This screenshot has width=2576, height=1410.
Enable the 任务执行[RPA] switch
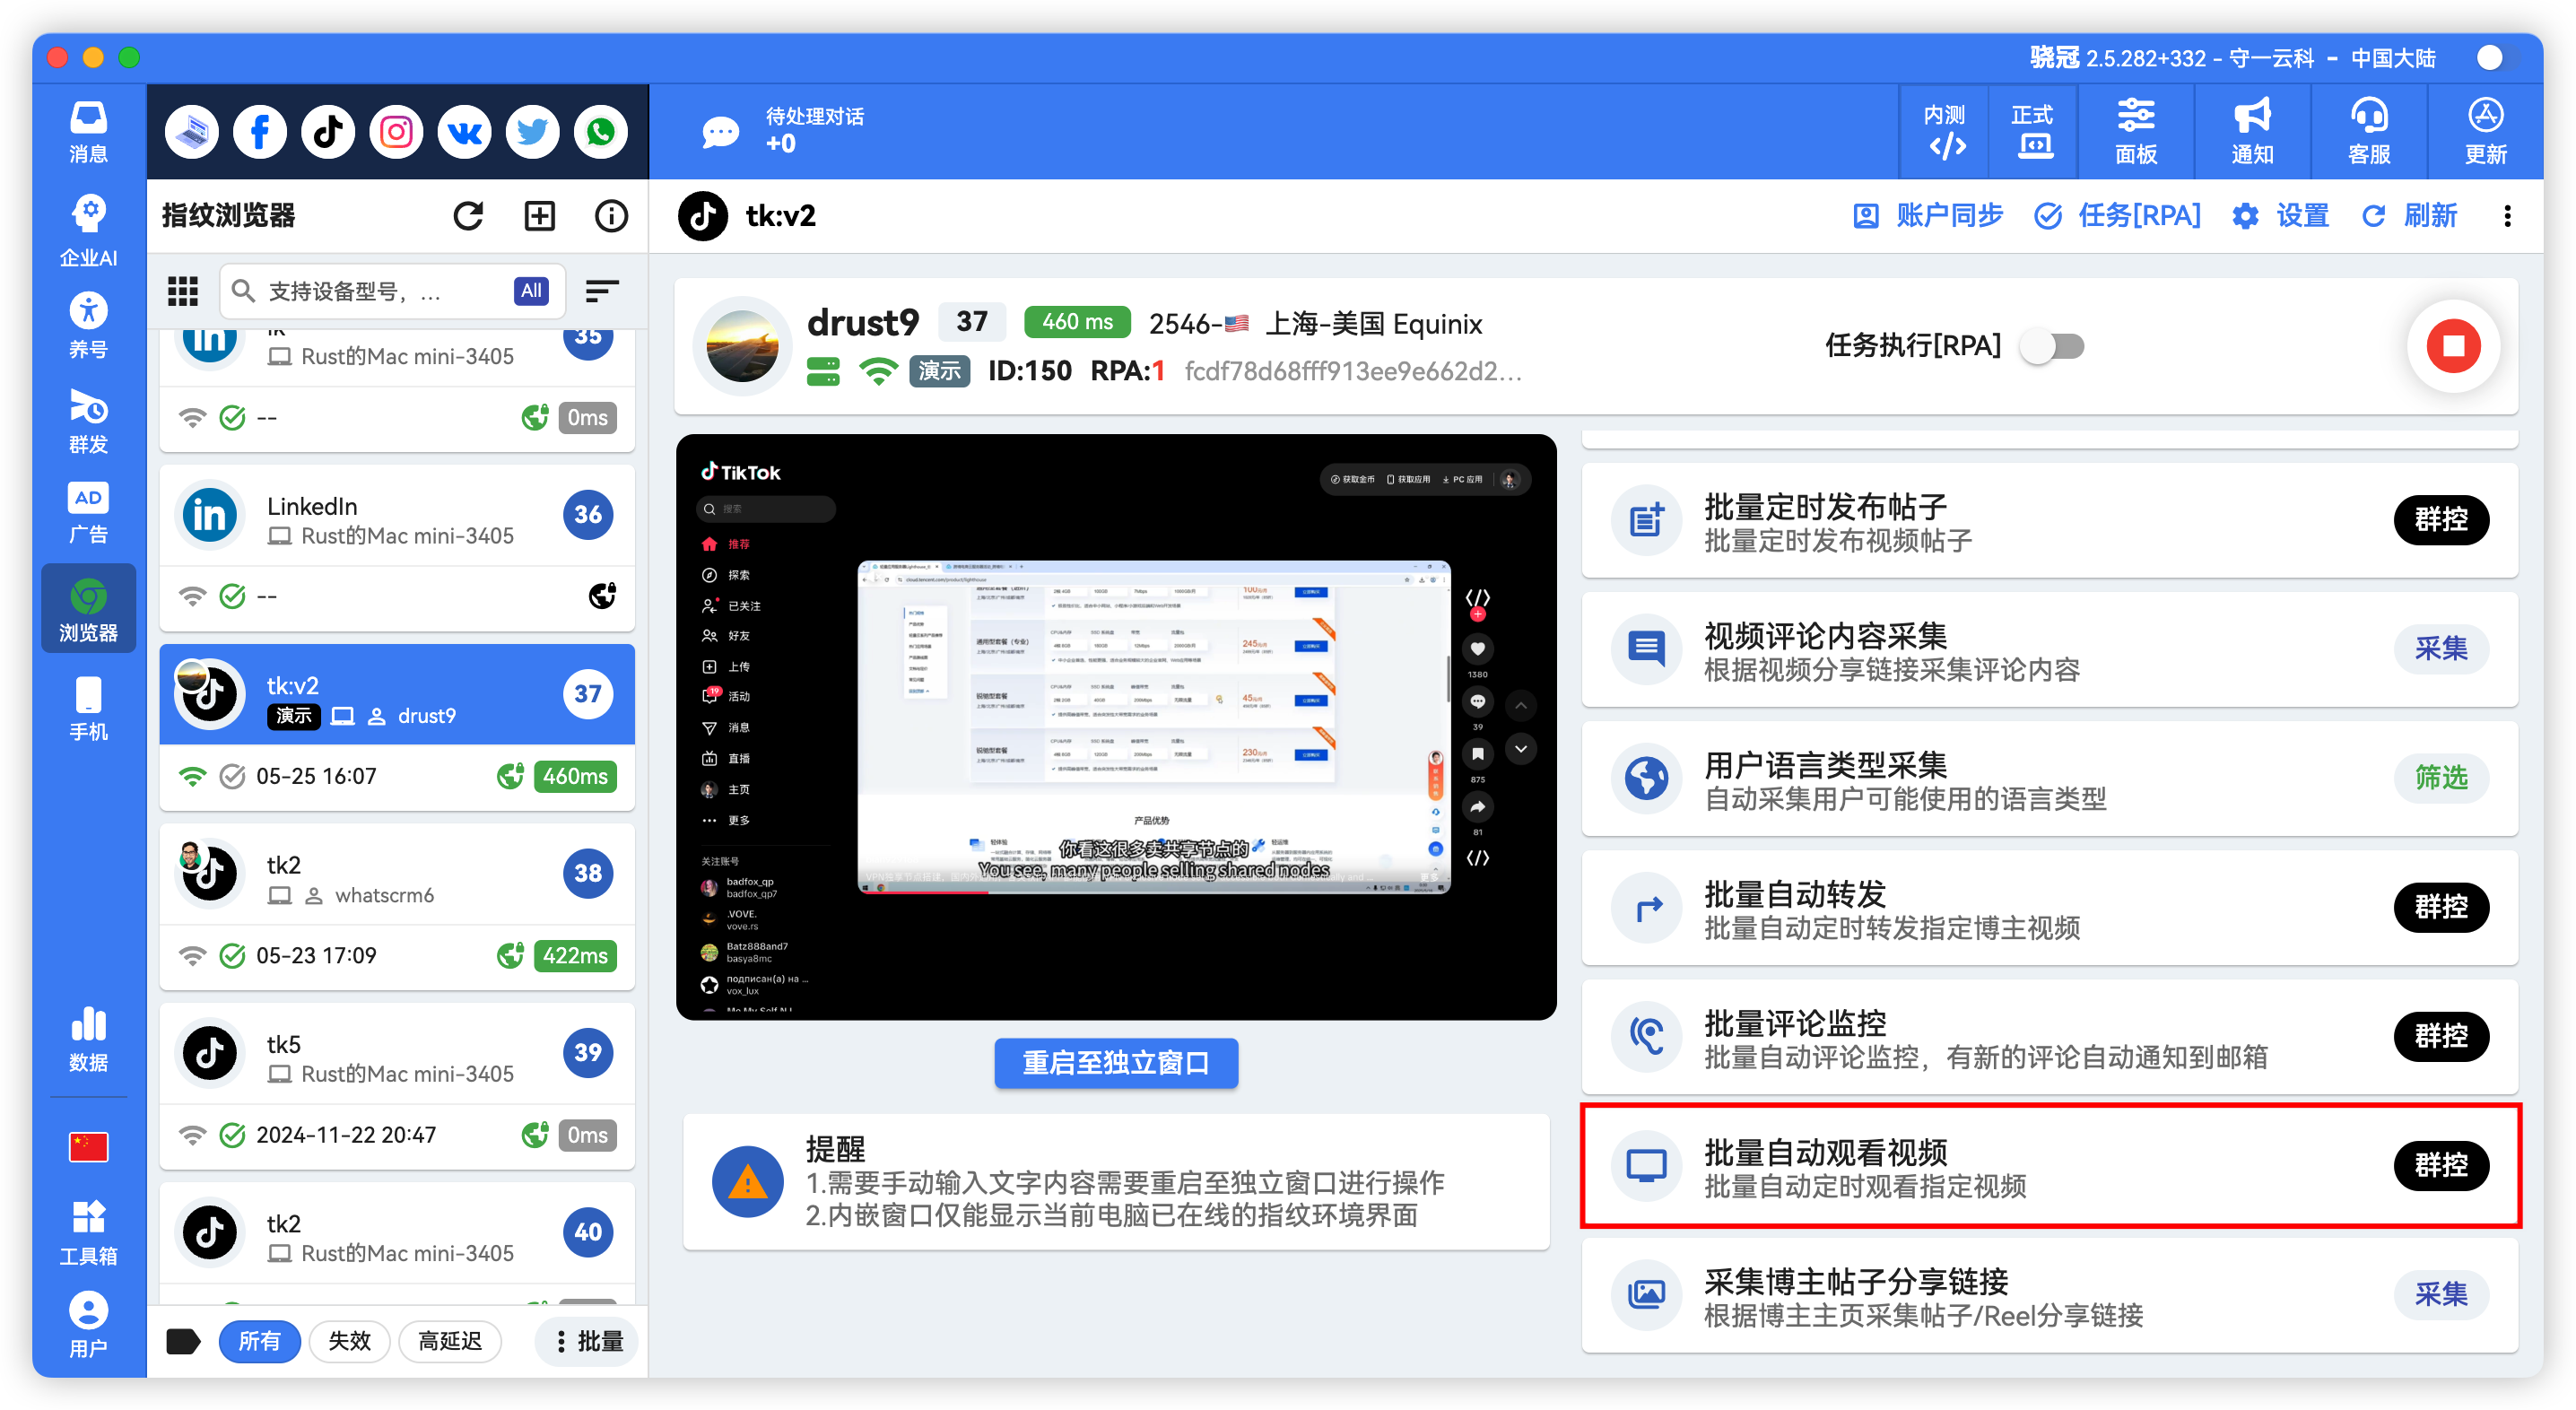click(x=2052, y=346)
